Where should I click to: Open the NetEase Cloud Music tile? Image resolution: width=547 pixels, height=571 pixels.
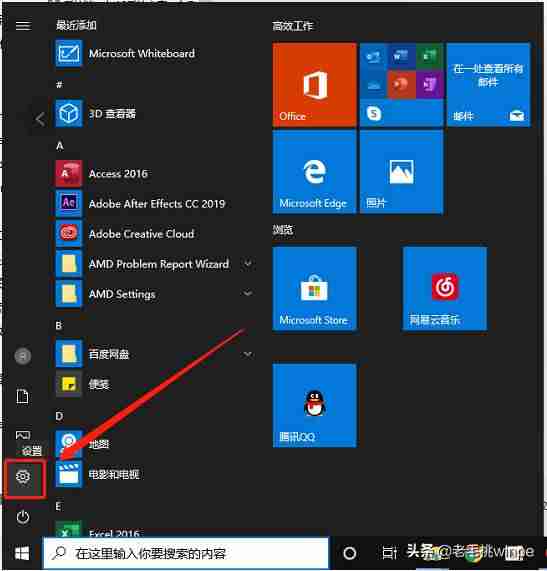point(445,288)
